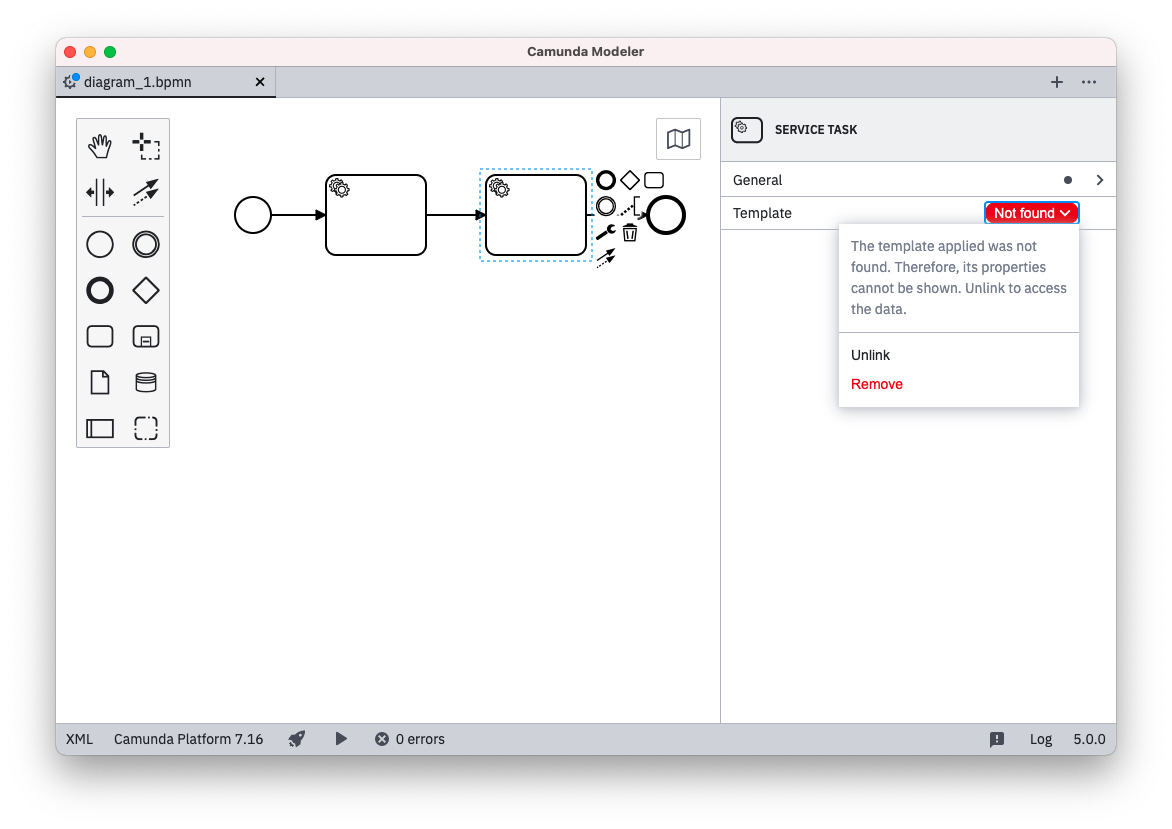The width and height of the screenshot is (1172, 829).
Task: Choose the create/remove space tool
Action: (100, 192)
